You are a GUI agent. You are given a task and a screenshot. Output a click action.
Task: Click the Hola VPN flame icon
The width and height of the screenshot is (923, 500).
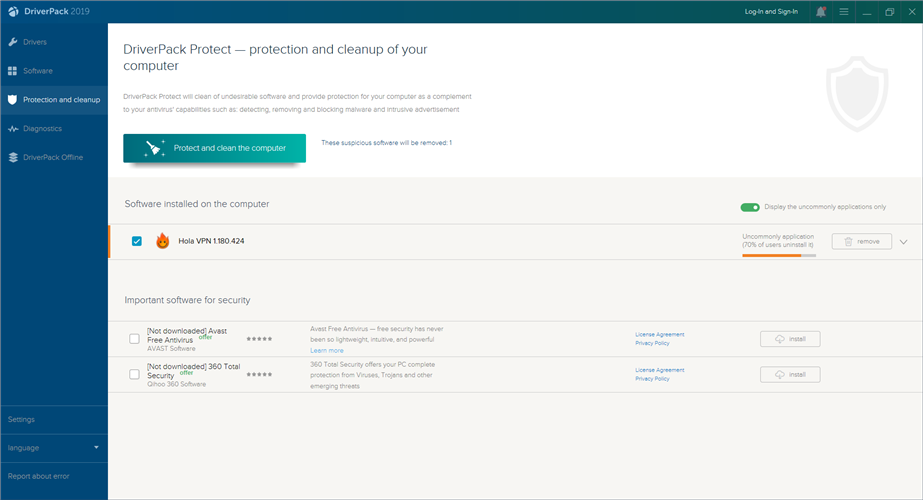(163, 241)
